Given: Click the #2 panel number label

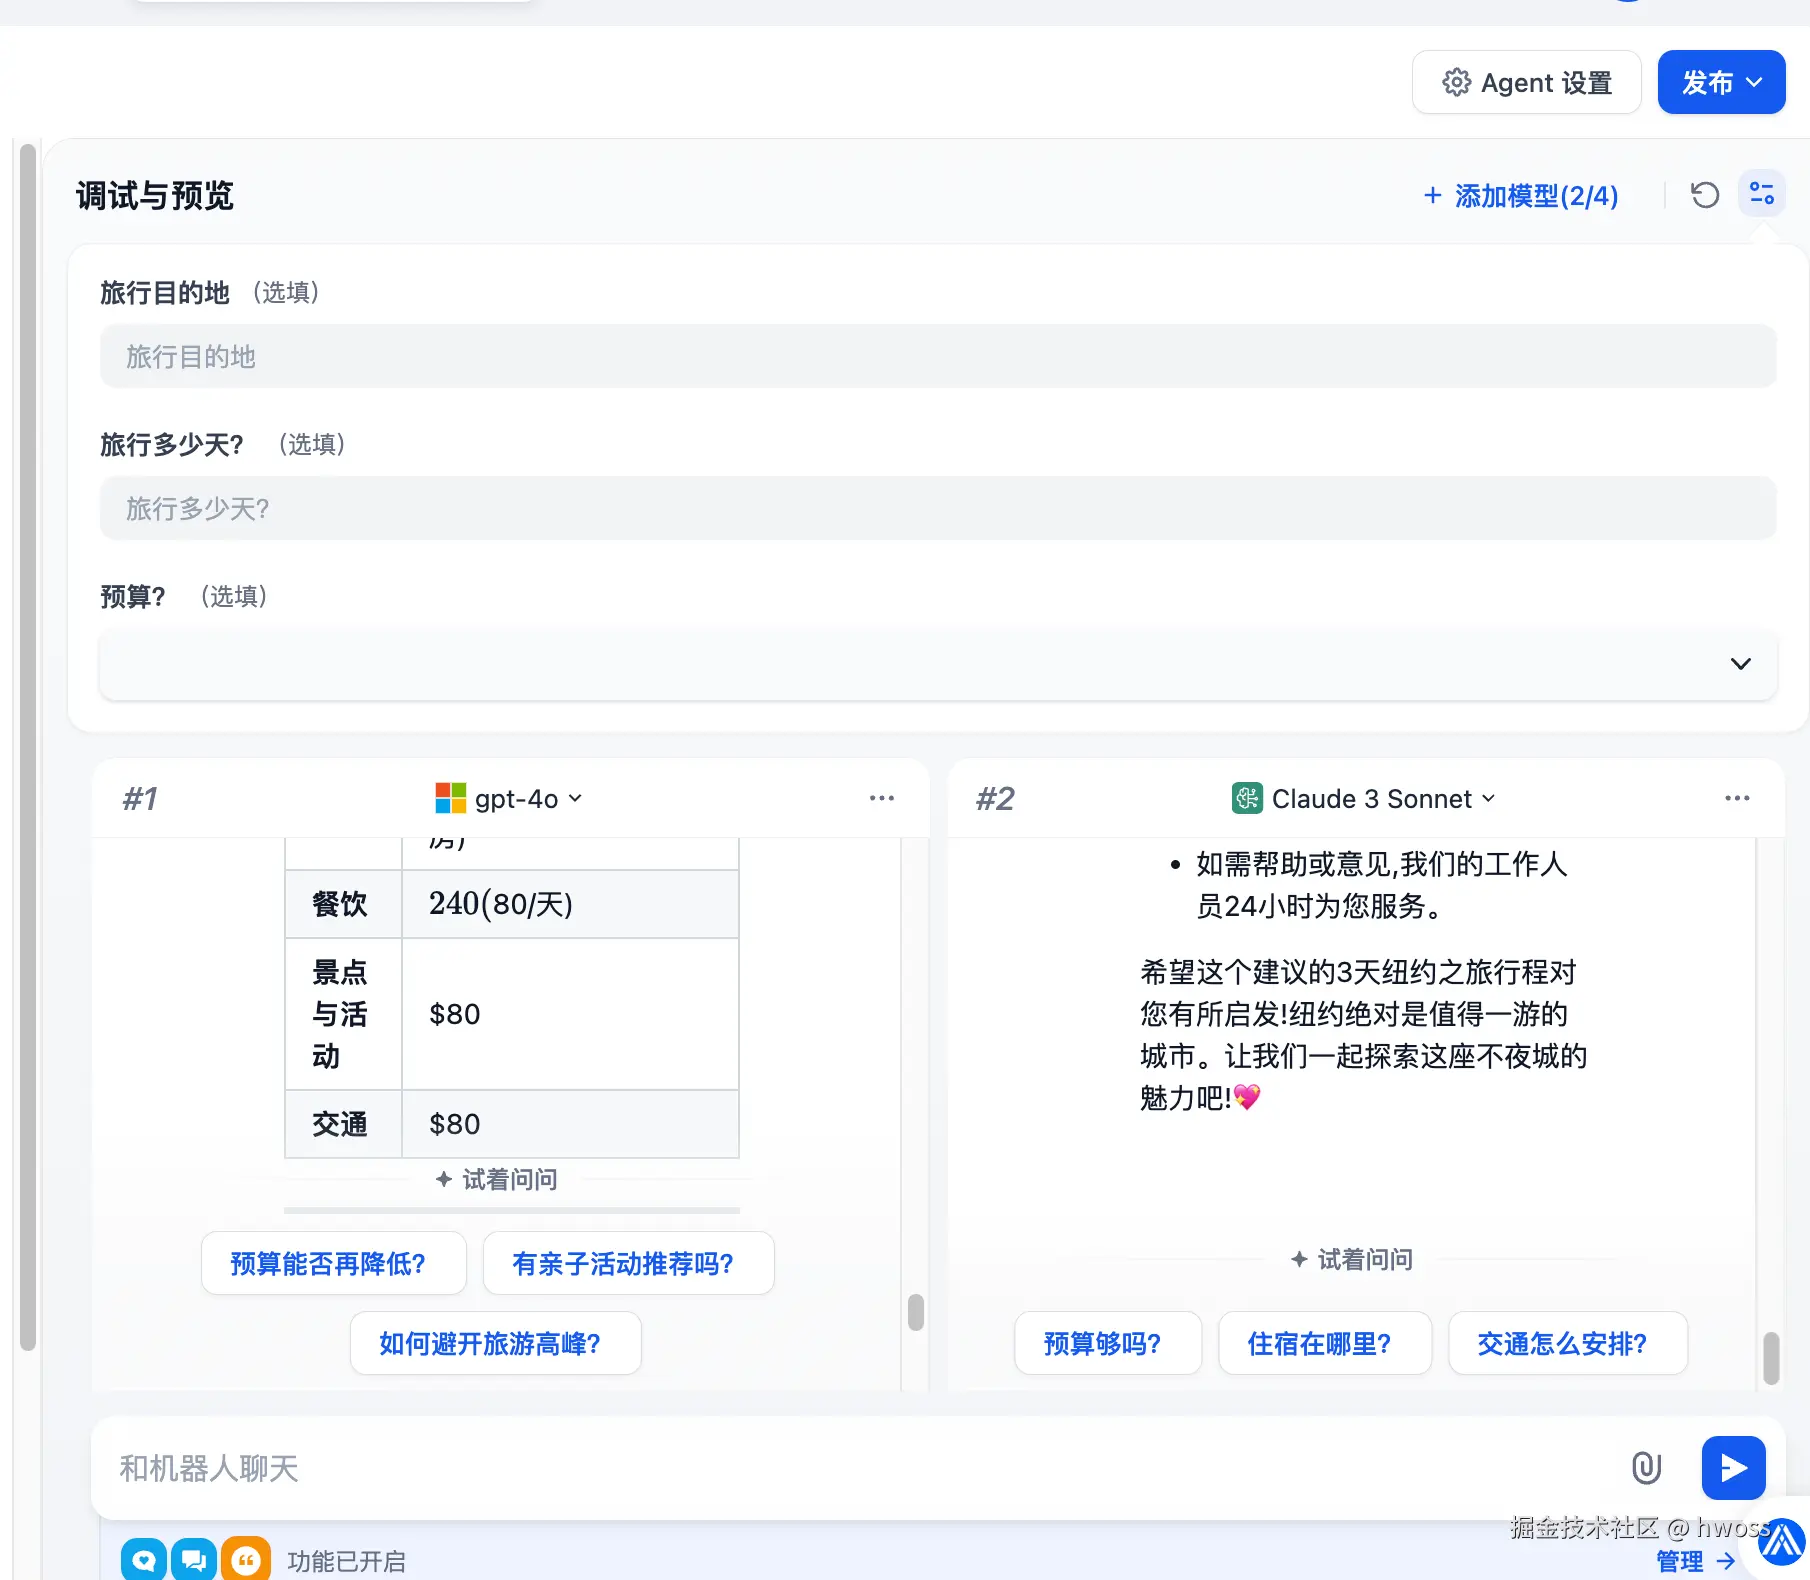Looking at the screenshot, I should [995, 798].
